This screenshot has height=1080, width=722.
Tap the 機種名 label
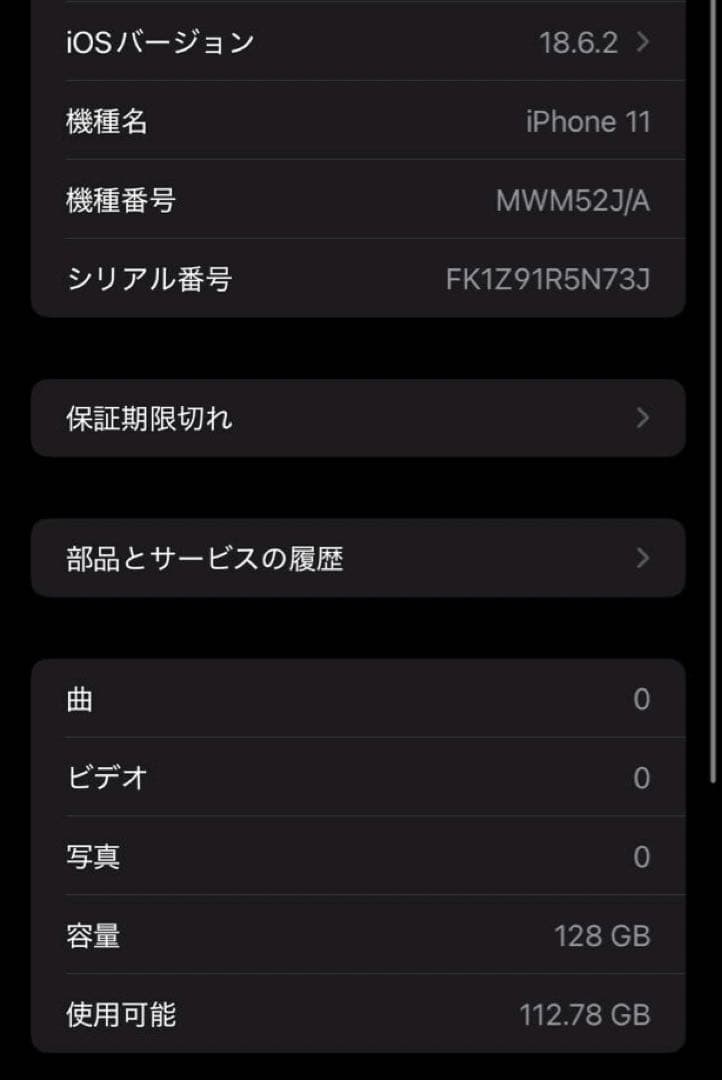click(107, 122)
